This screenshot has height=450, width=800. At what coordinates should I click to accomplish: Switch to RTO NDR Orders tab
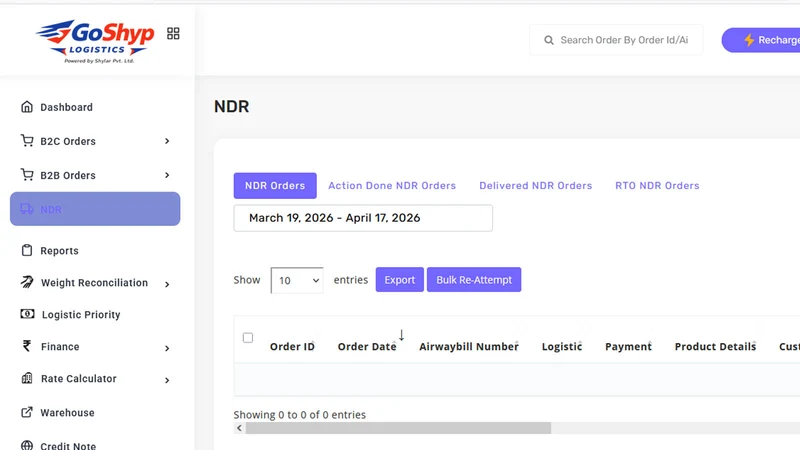[x=657, y=186]
